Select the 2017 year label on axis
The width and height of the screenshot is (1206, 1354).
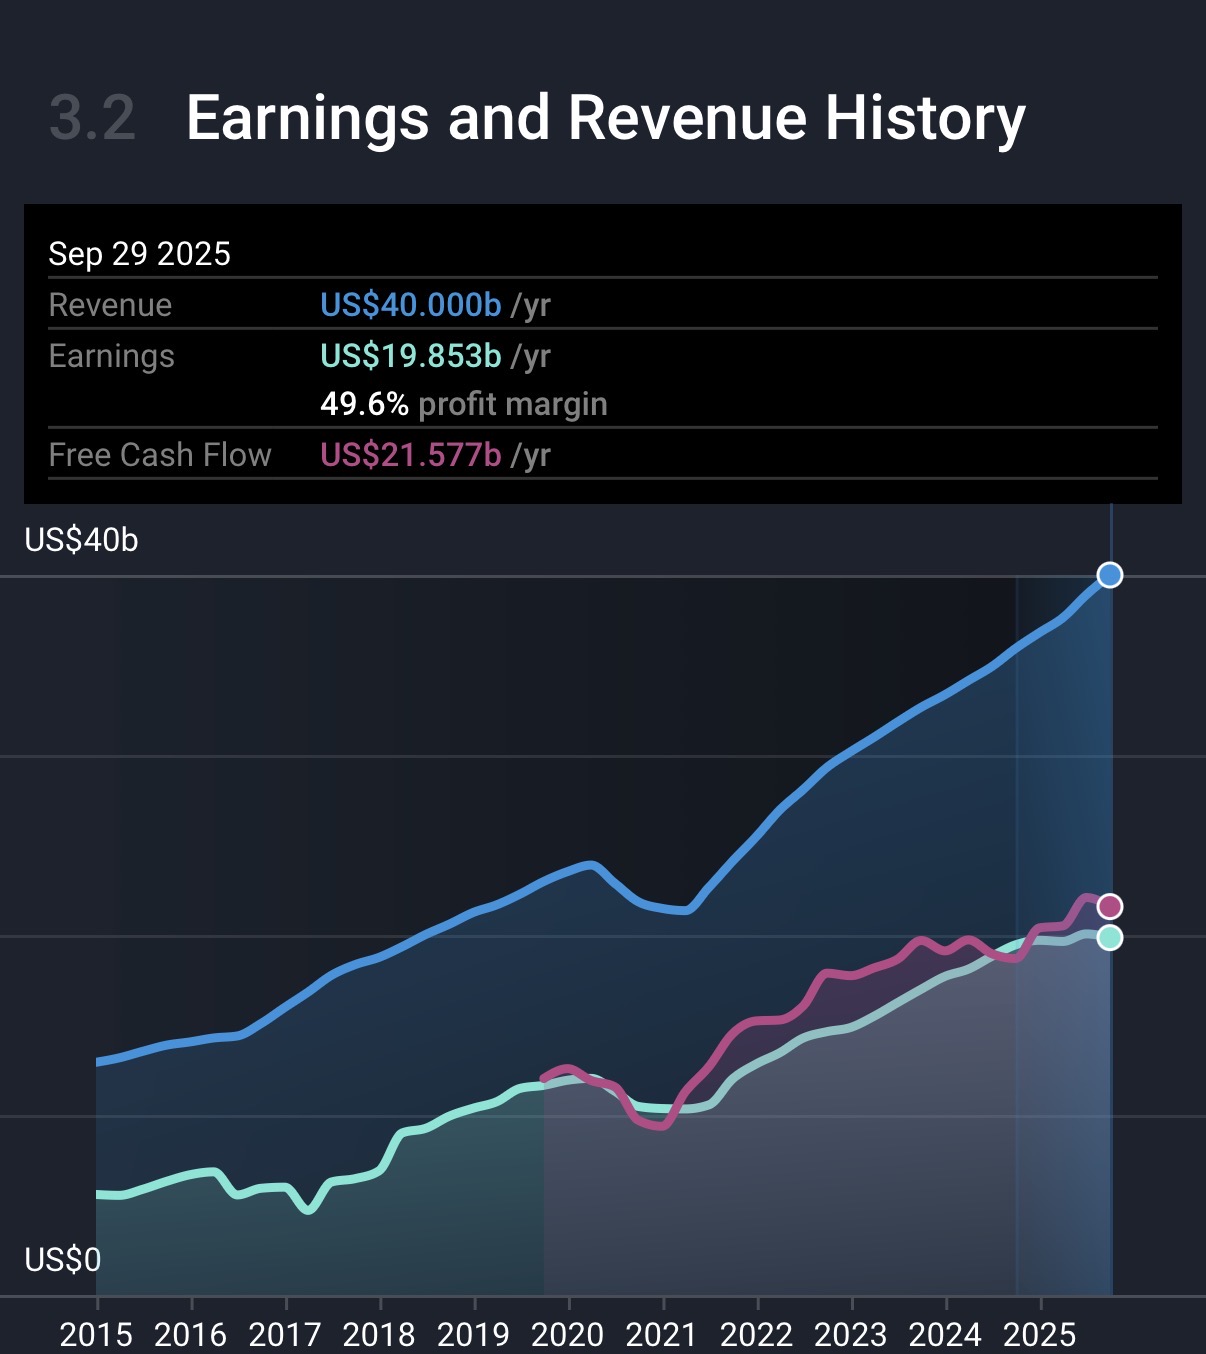click(285, 1334)
